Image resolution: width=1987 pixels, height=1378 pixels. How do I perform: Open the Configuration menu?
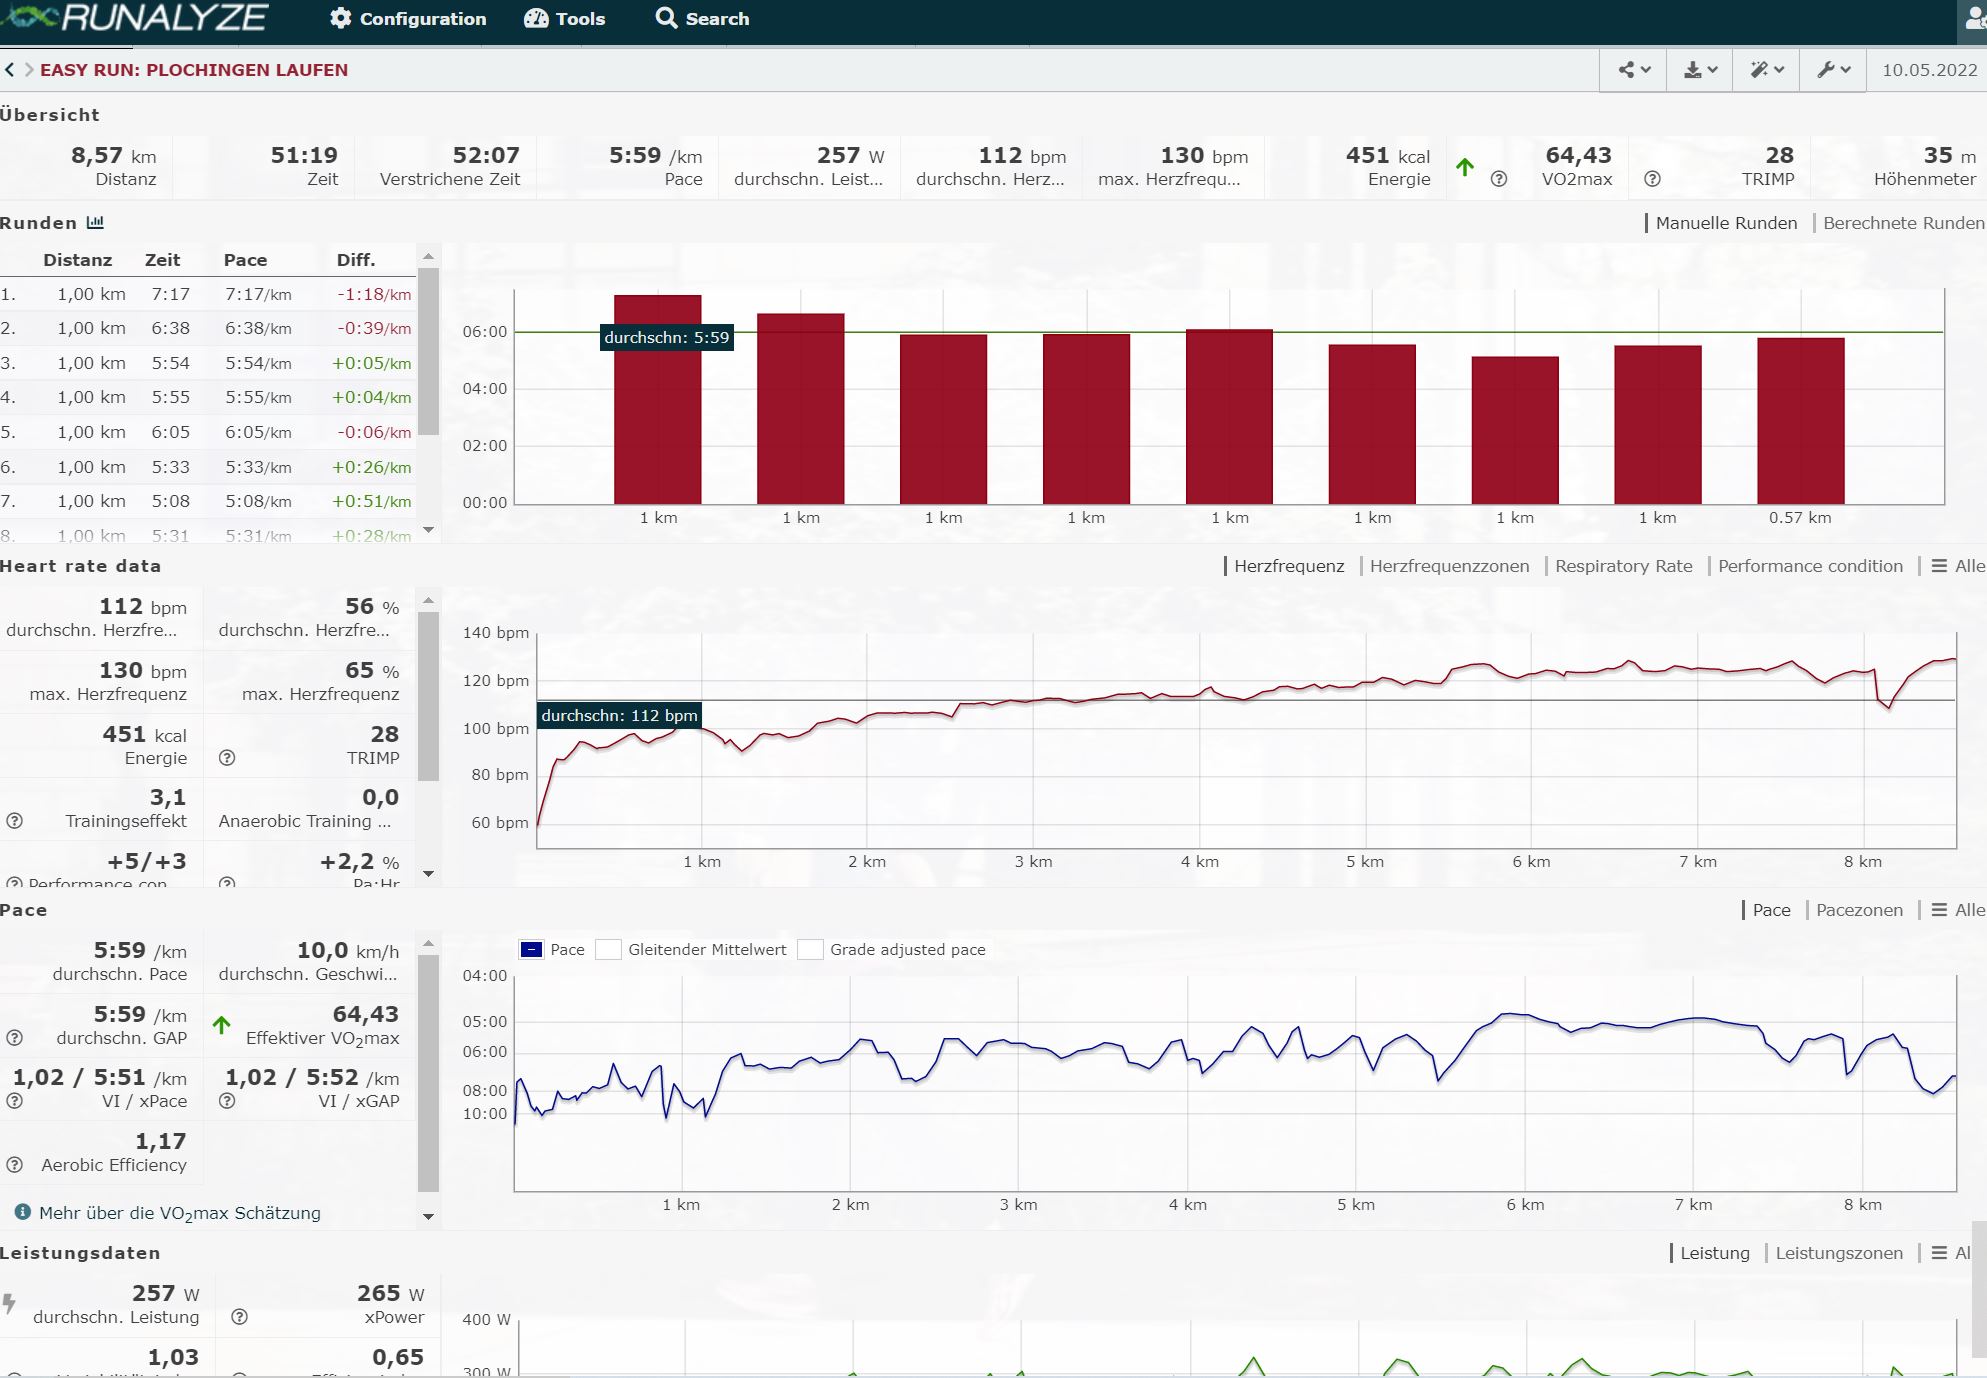[x=408, y=19]
